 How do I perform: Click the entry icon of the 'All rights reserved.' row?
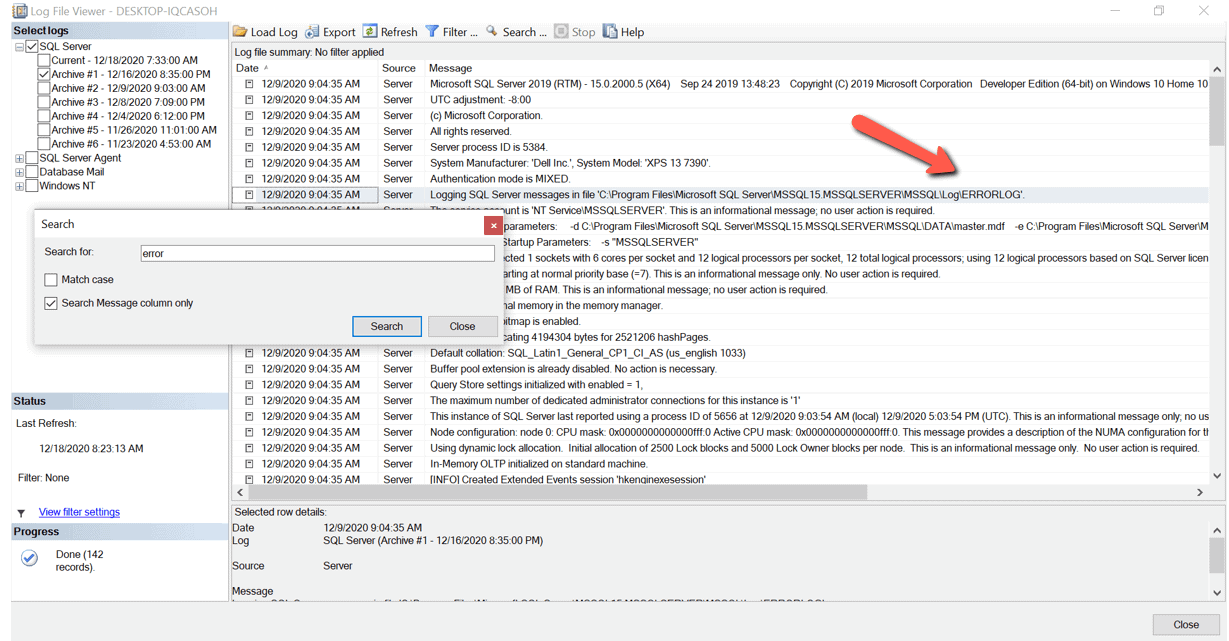250,132
